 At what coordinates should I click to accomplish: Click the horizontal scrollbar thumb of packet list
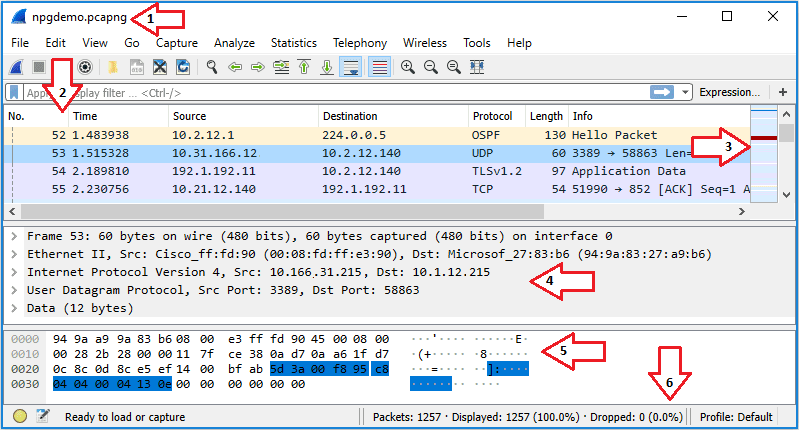coord(282,211)
